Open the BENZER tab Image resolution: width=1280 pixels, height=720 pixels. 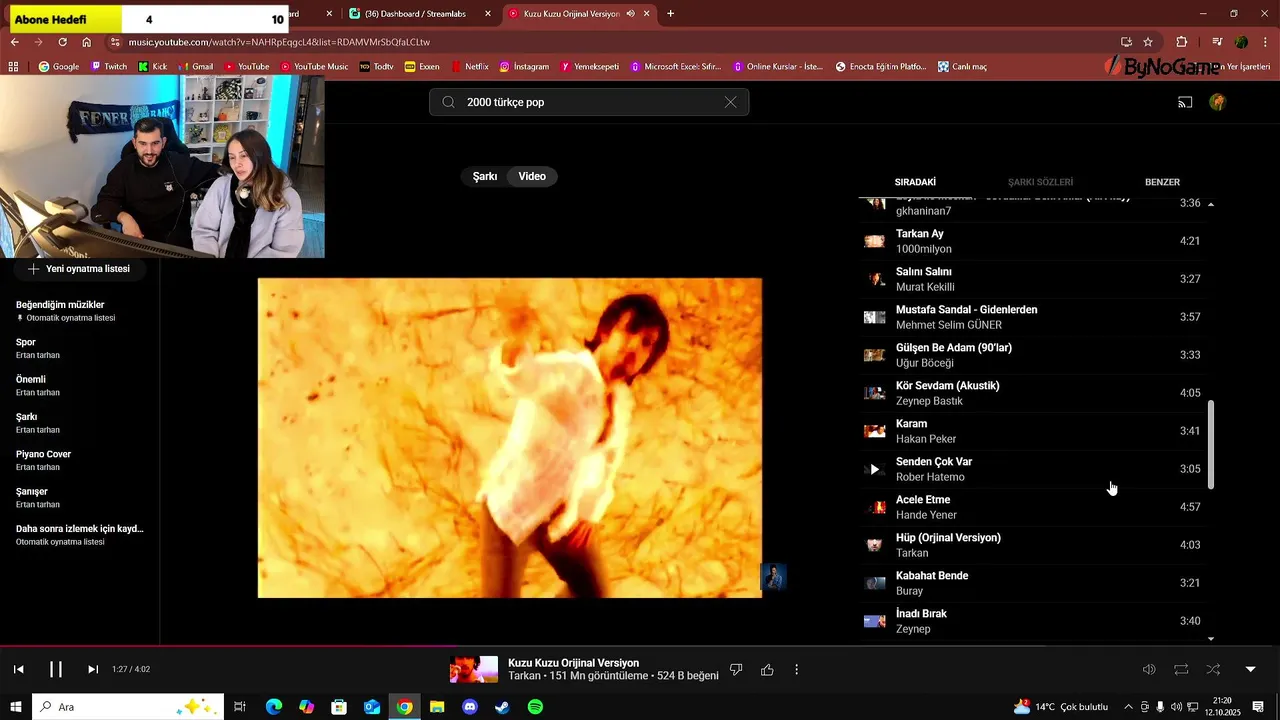(x=1162, y=182)
